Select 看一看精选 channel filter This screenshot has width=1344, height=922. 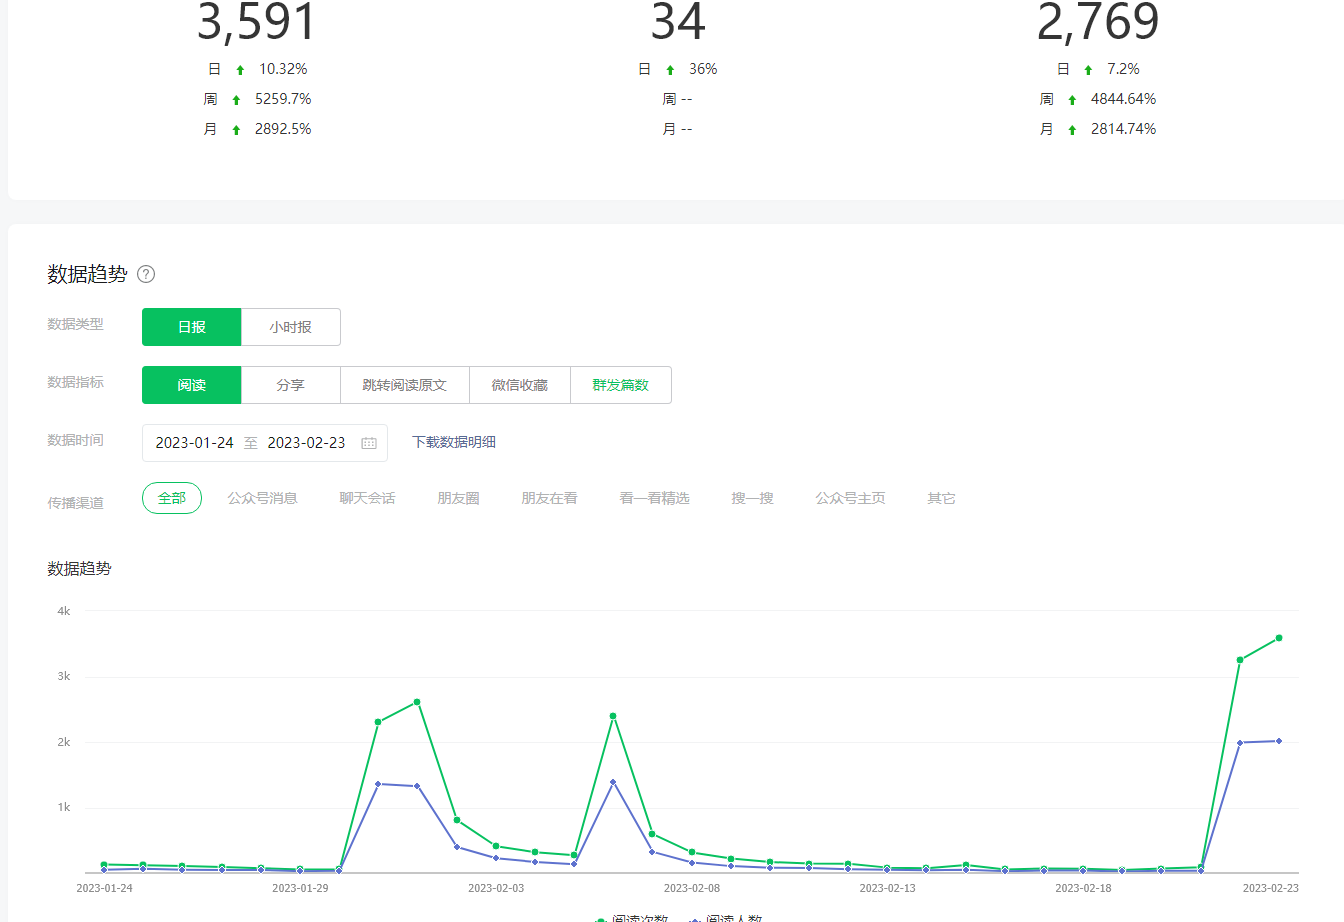tap(654, 498)
